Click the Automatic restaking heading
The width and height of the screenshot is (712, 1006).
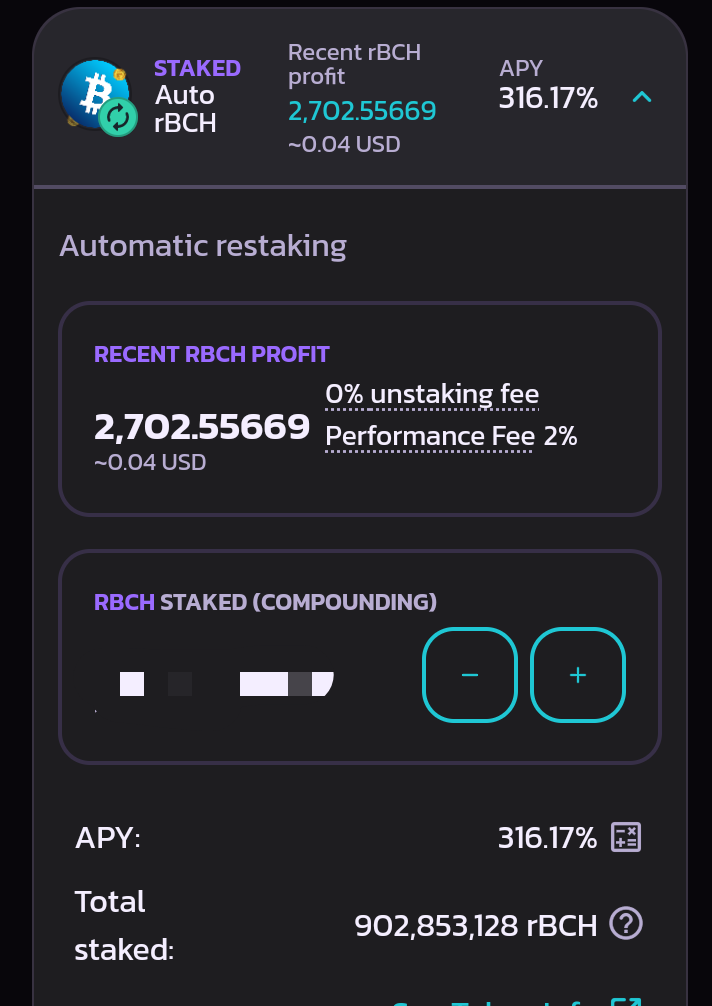click(203, 246)
